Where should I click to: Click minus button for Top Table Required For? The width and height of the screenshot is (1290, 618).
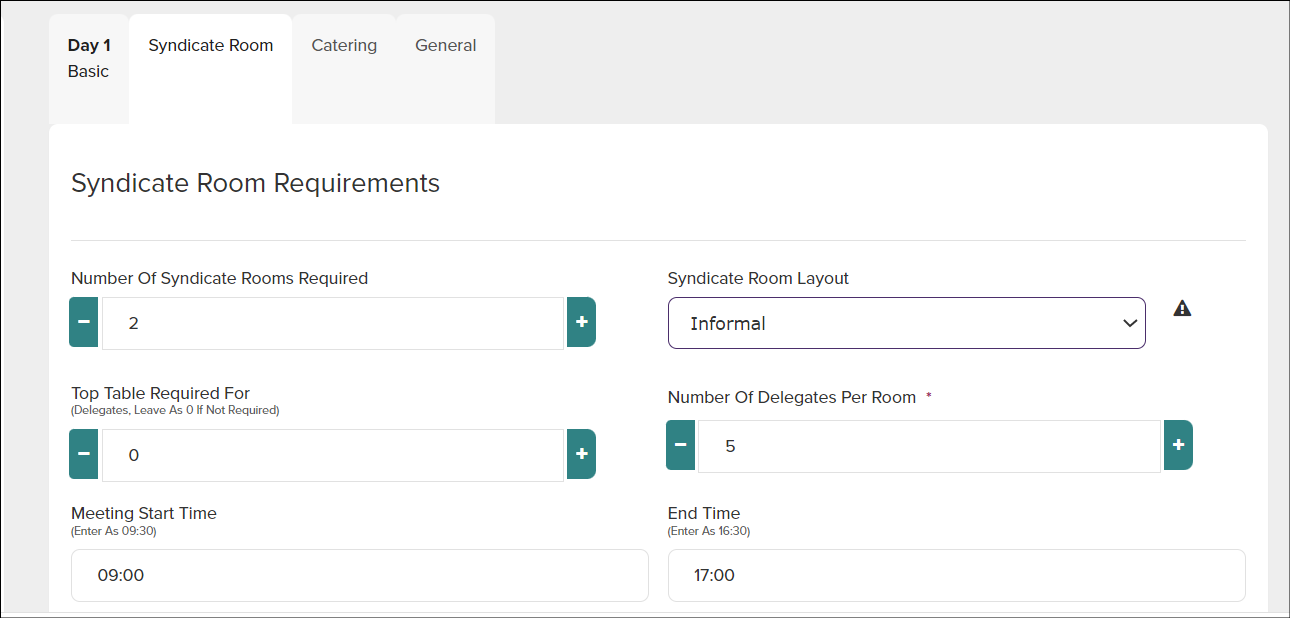coord(84,454)
